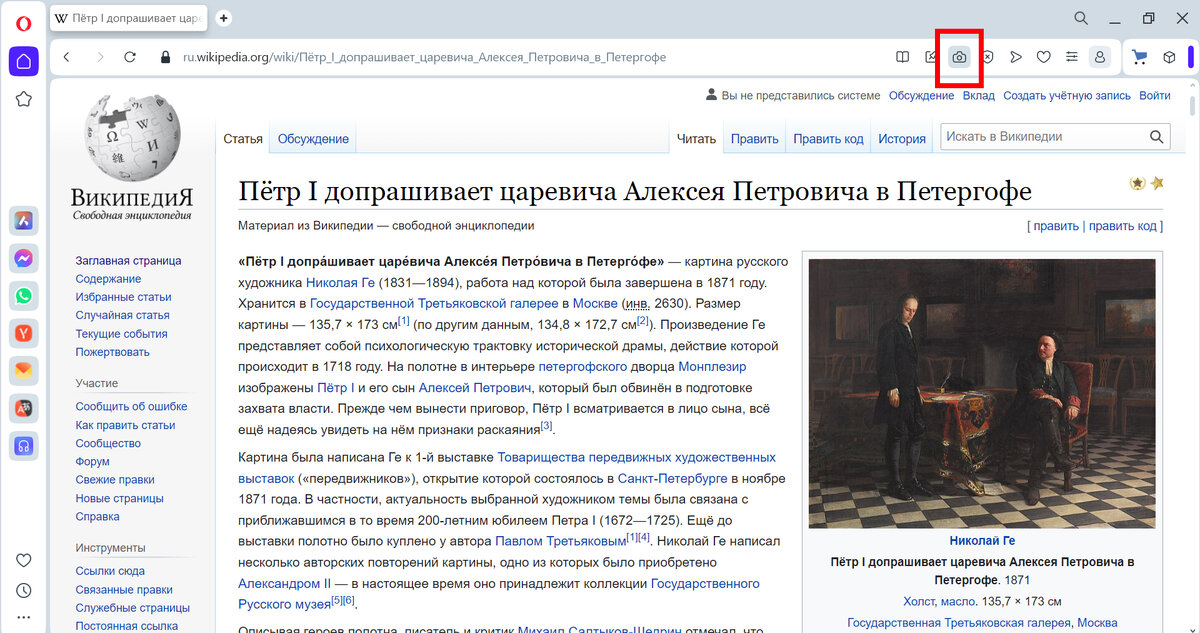Image resolution: width=1200 pixels, height=633 pixels.
Task: Open tab search magnifier in title bar
Action: [1081, 18]
